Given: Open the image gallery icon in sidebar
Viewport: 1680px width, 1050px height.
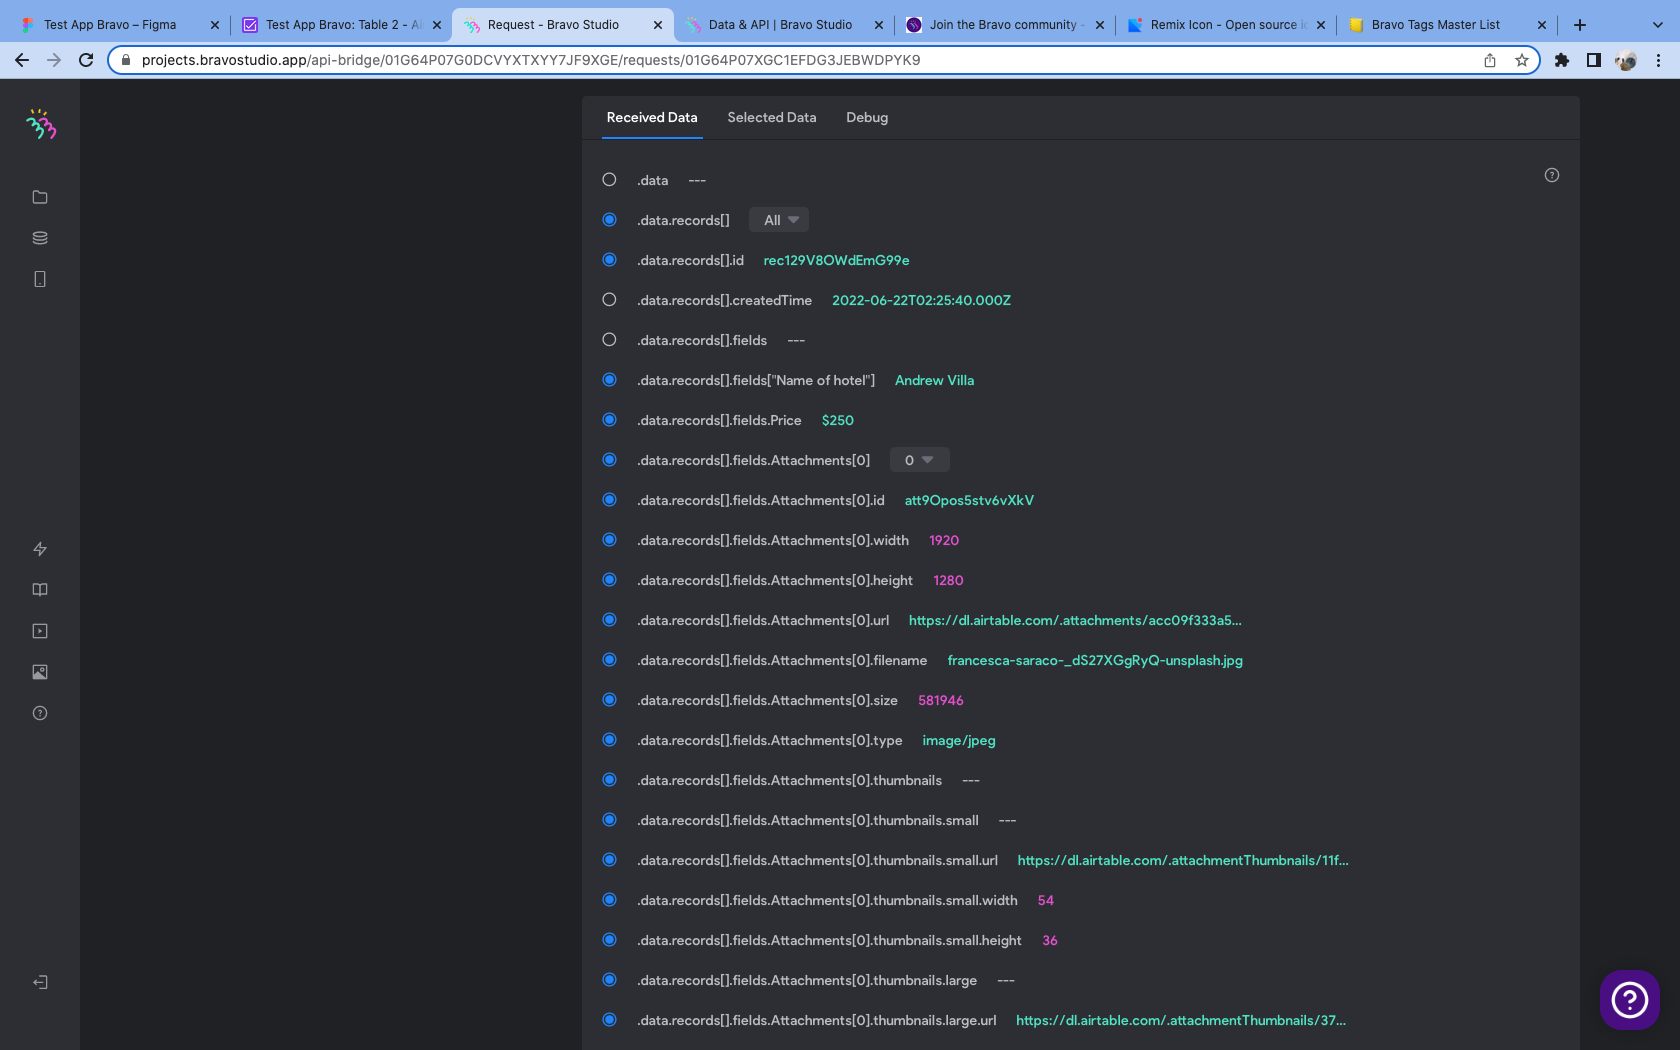Looking at the screenshot, I should (x=40, y=672).
